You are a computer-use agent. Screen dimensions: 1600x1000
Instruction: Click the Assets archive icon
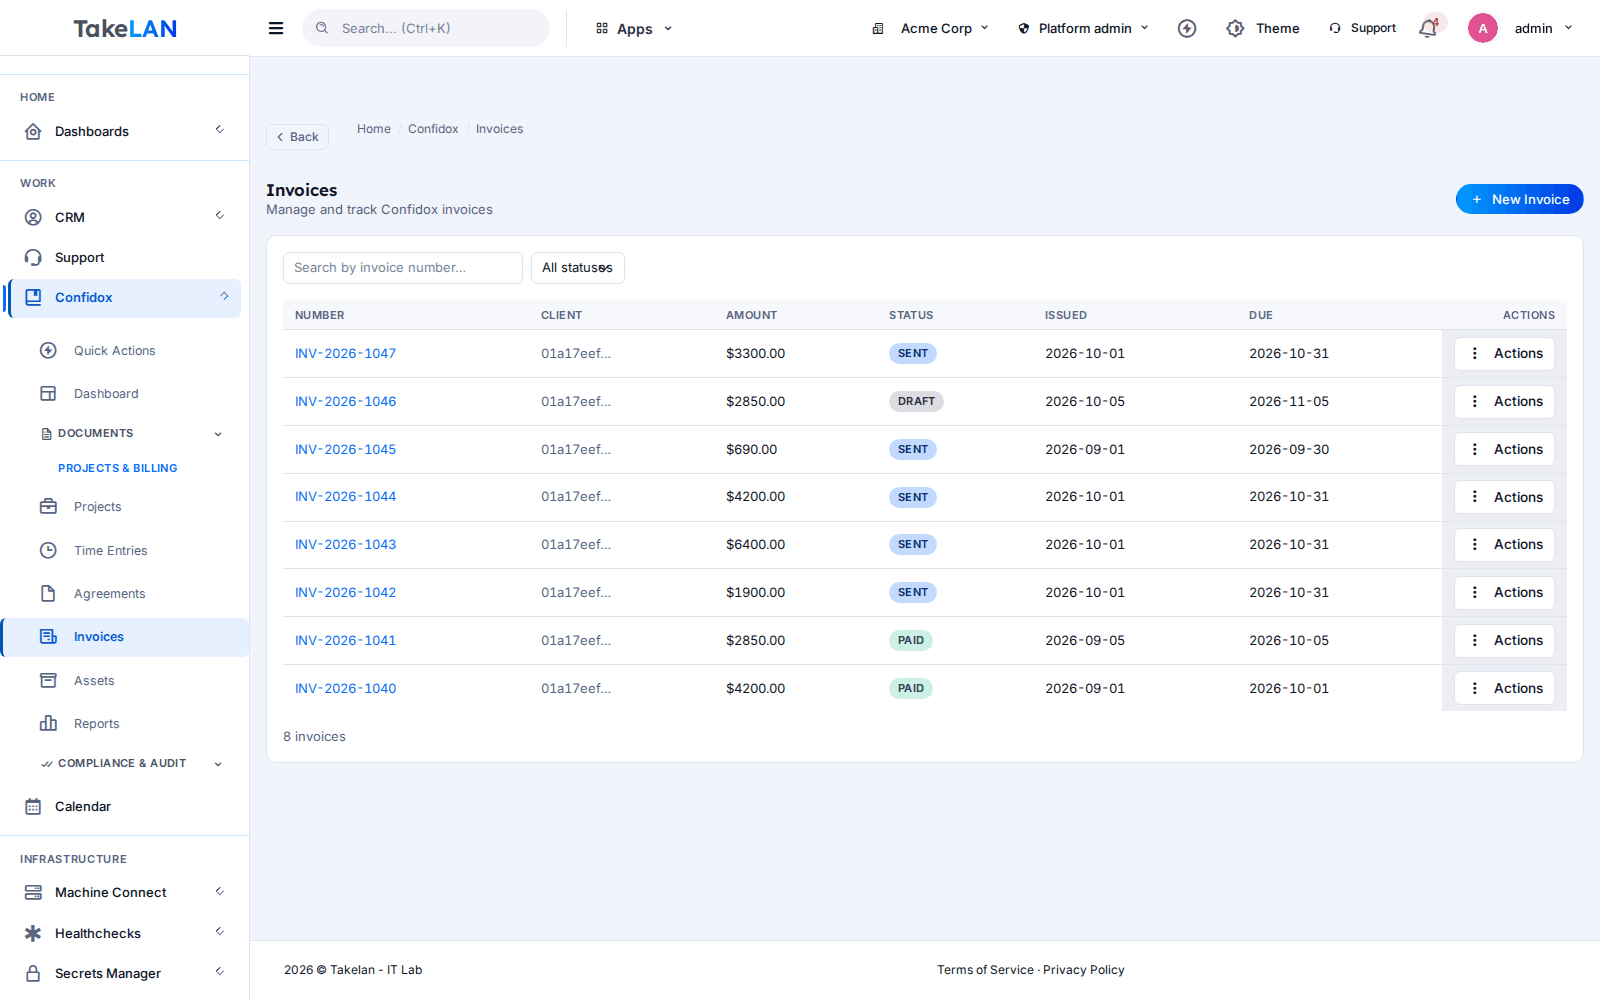[x=48, y=680]
